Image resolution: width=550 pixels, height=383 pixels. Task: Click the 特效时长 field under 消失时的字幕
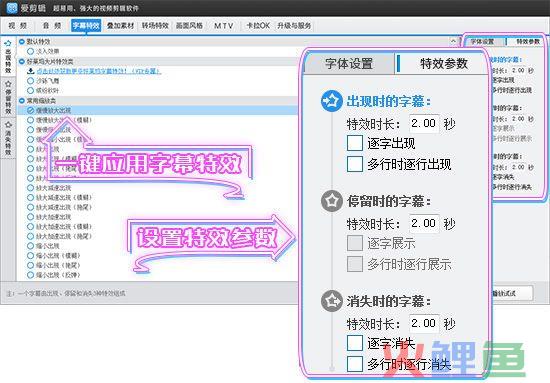[424, 323]
